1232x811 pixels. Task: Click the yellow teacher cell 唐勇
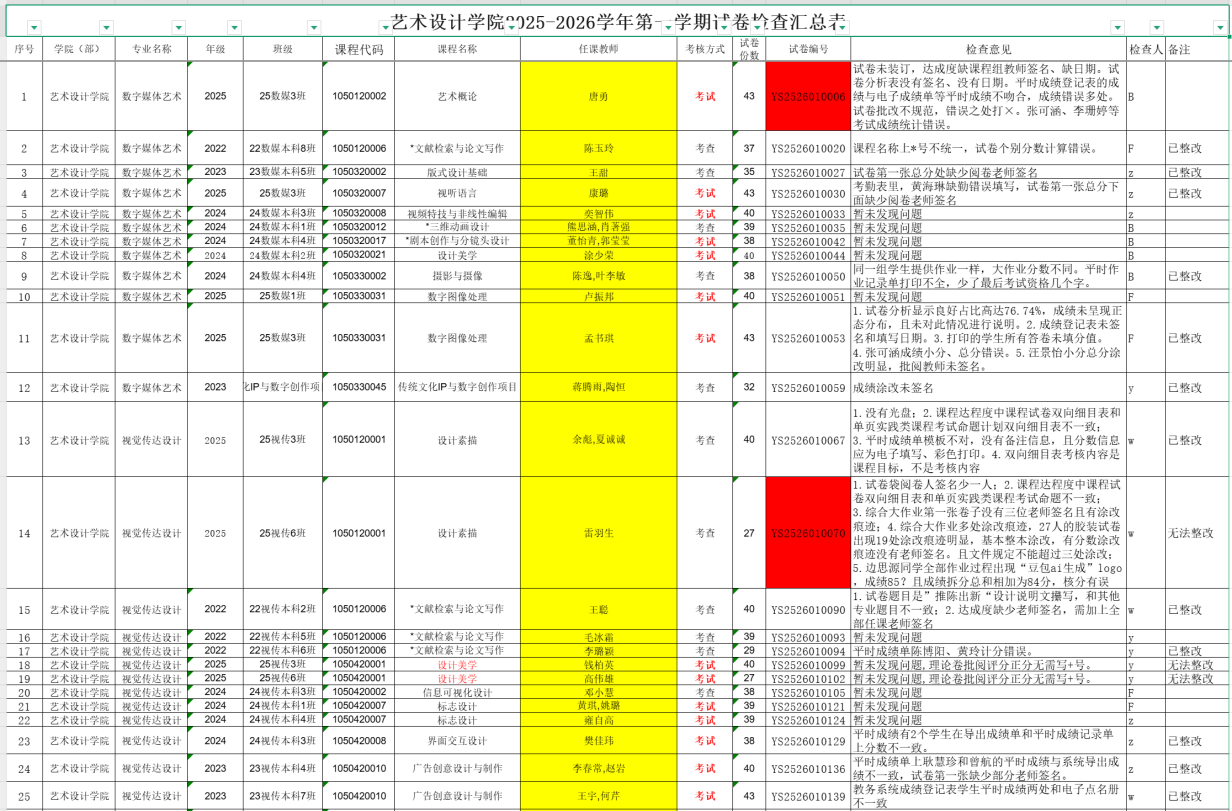(598, 97)
